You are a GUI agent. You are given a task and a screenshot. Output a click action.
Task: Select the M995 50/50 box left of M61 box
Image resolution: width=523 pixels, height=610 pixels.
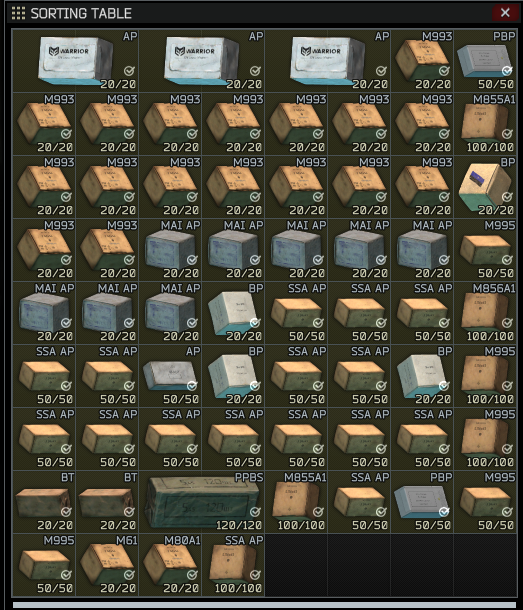[x=44, y=565]
